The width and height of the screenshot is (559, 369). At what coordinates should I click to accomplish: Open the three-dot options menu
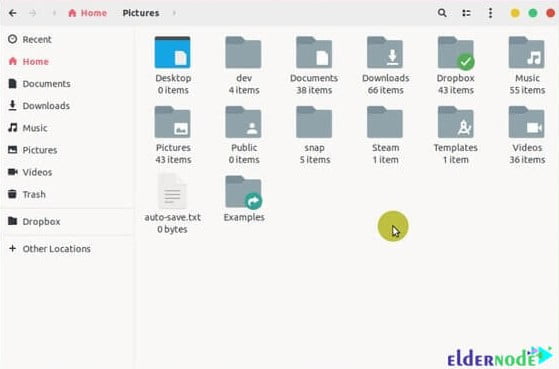491,13
